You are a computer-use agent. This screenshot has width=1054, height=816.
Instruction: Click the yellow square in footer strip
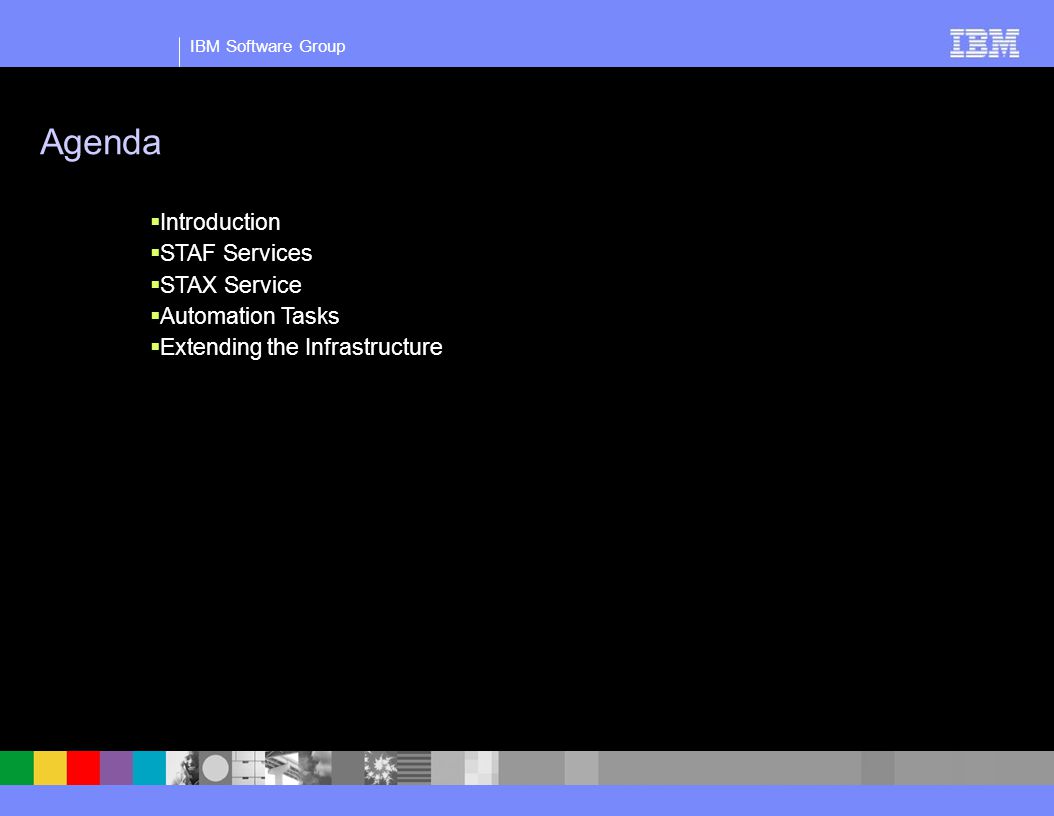(x=50, y=768)
